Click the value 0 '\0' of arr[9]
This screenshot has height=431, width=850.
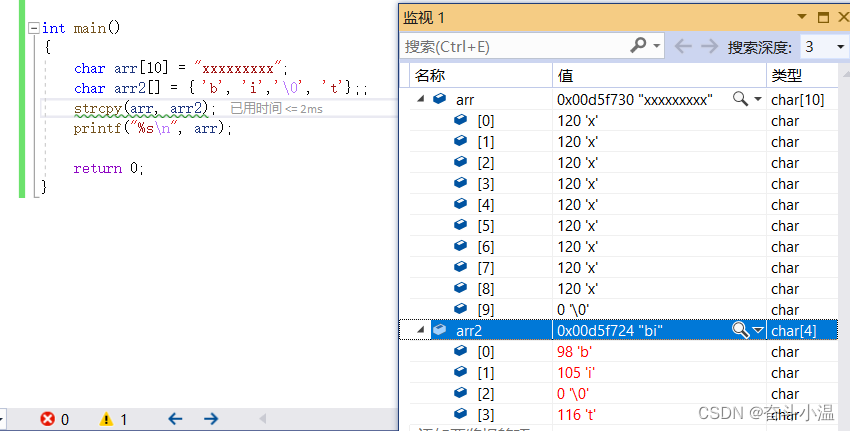[x=573, y=310]
